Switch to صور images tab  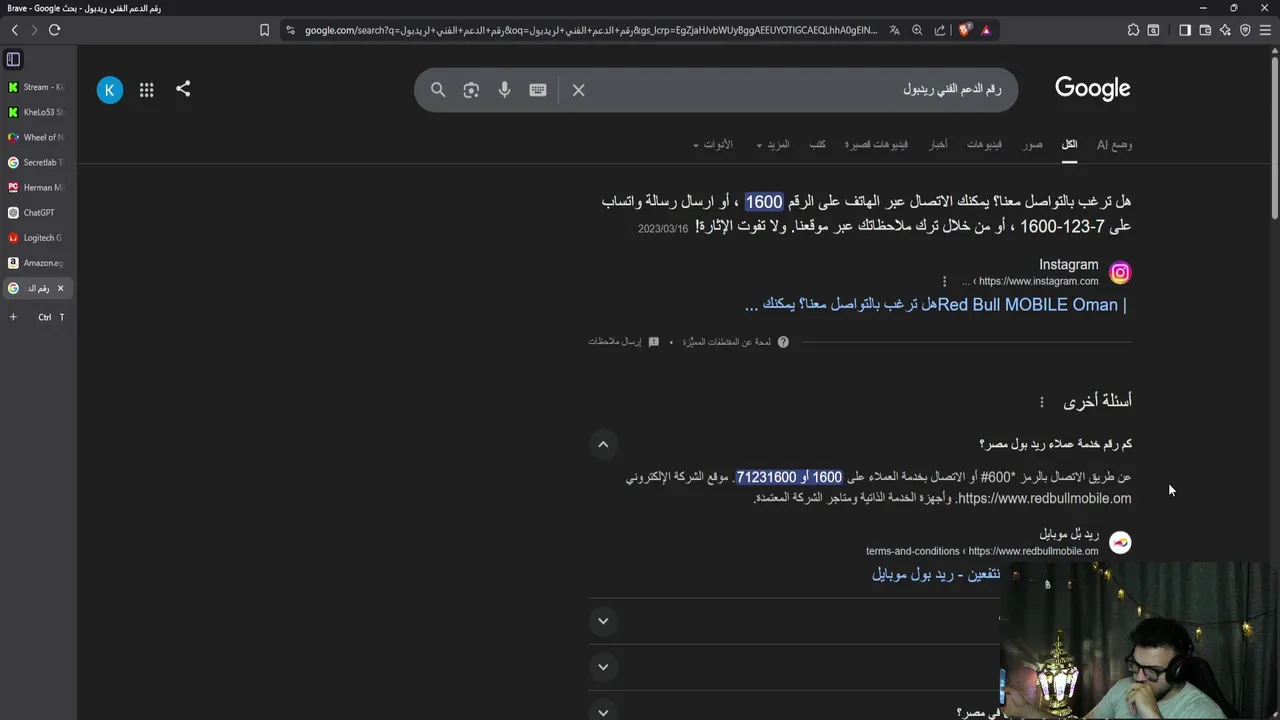1032,145
